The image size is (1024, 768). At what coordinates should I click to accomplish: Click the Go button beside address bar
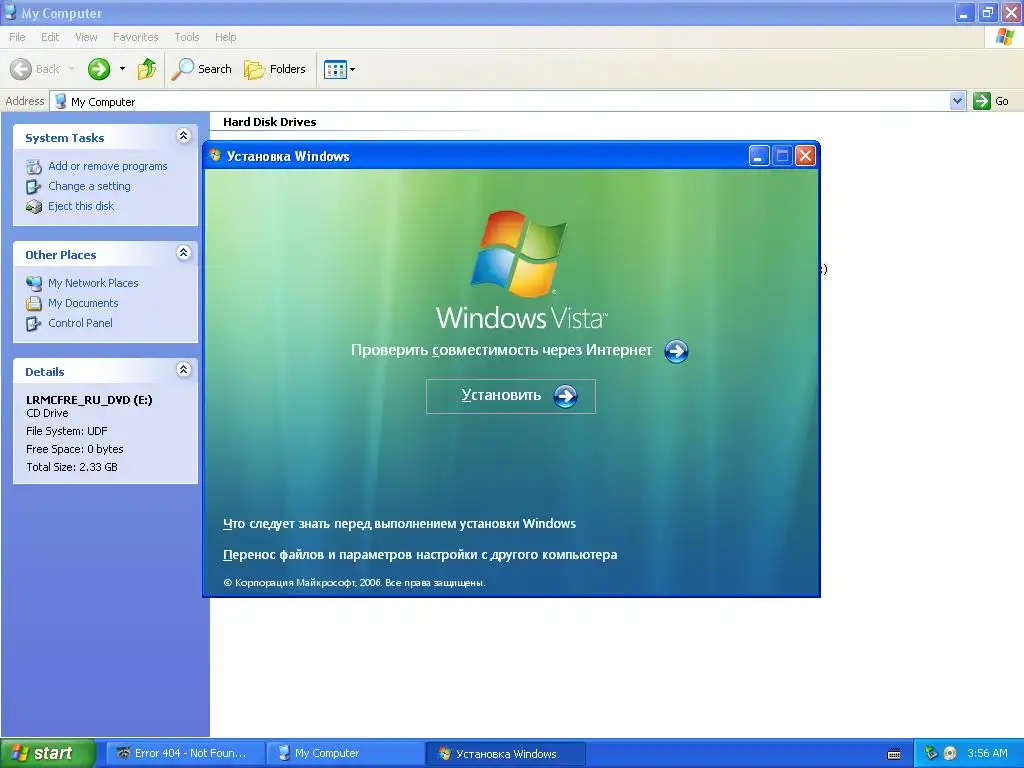pyautogui.click(x=991, y=101)
